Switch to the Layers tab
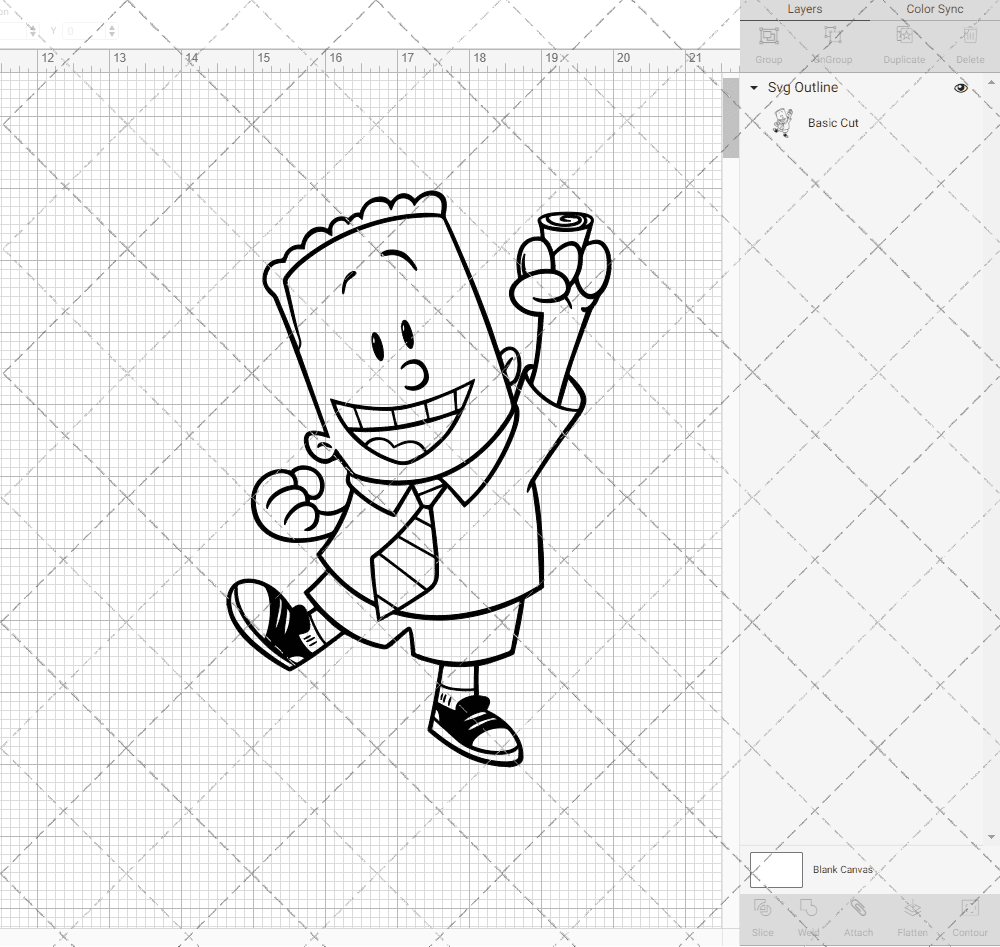The width and height of the screenshot is (1000, 947). (x=804, y=10)
